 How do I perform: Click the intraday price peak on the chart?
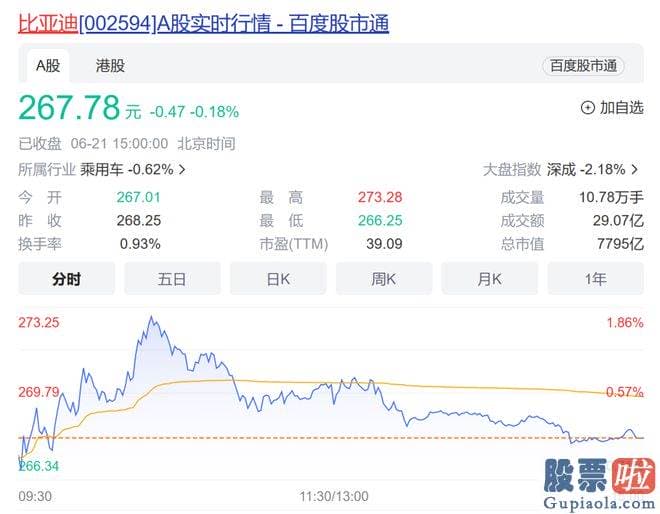(152, 317)
